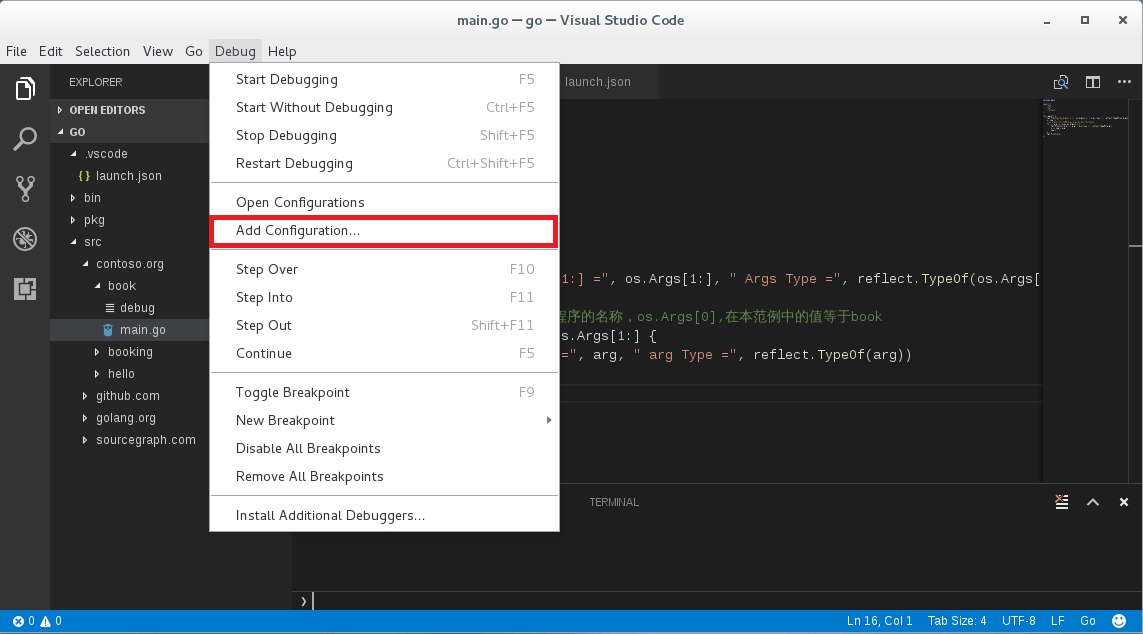Choose Open Configurations
The height and width of the screenshot is (634, 1143).
click(384, 203)
